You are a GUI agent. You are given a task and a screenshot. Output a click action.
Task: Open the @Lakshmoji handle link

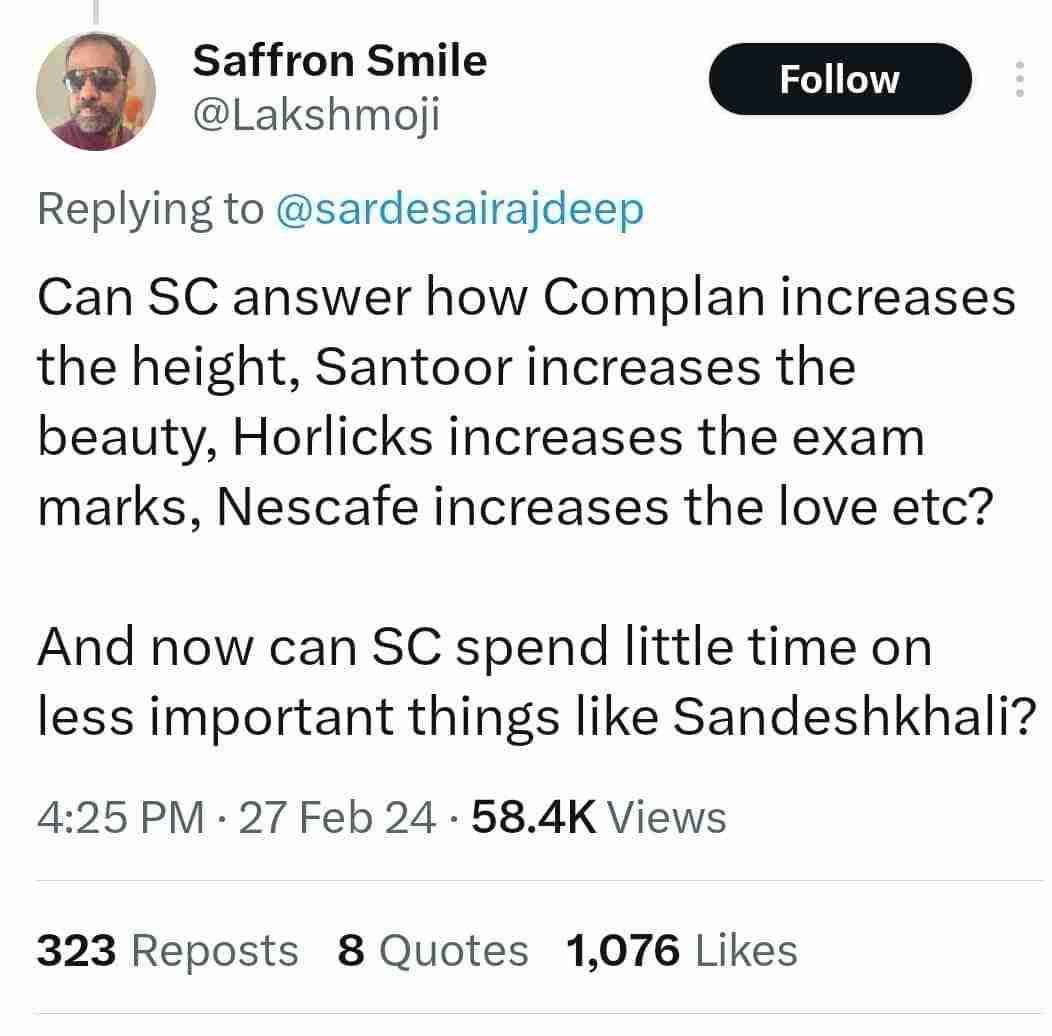point(315,119)
